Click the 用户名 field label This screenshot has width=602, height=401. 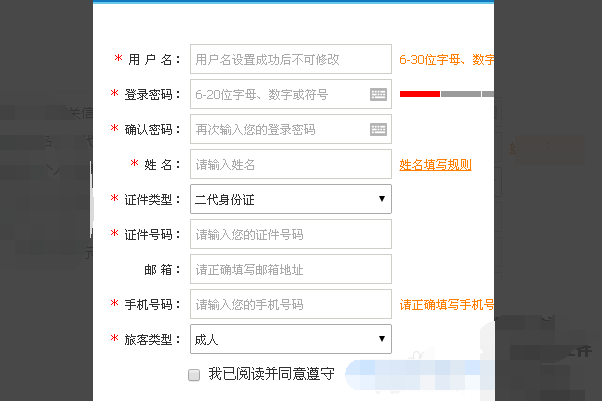click(155, 60)
